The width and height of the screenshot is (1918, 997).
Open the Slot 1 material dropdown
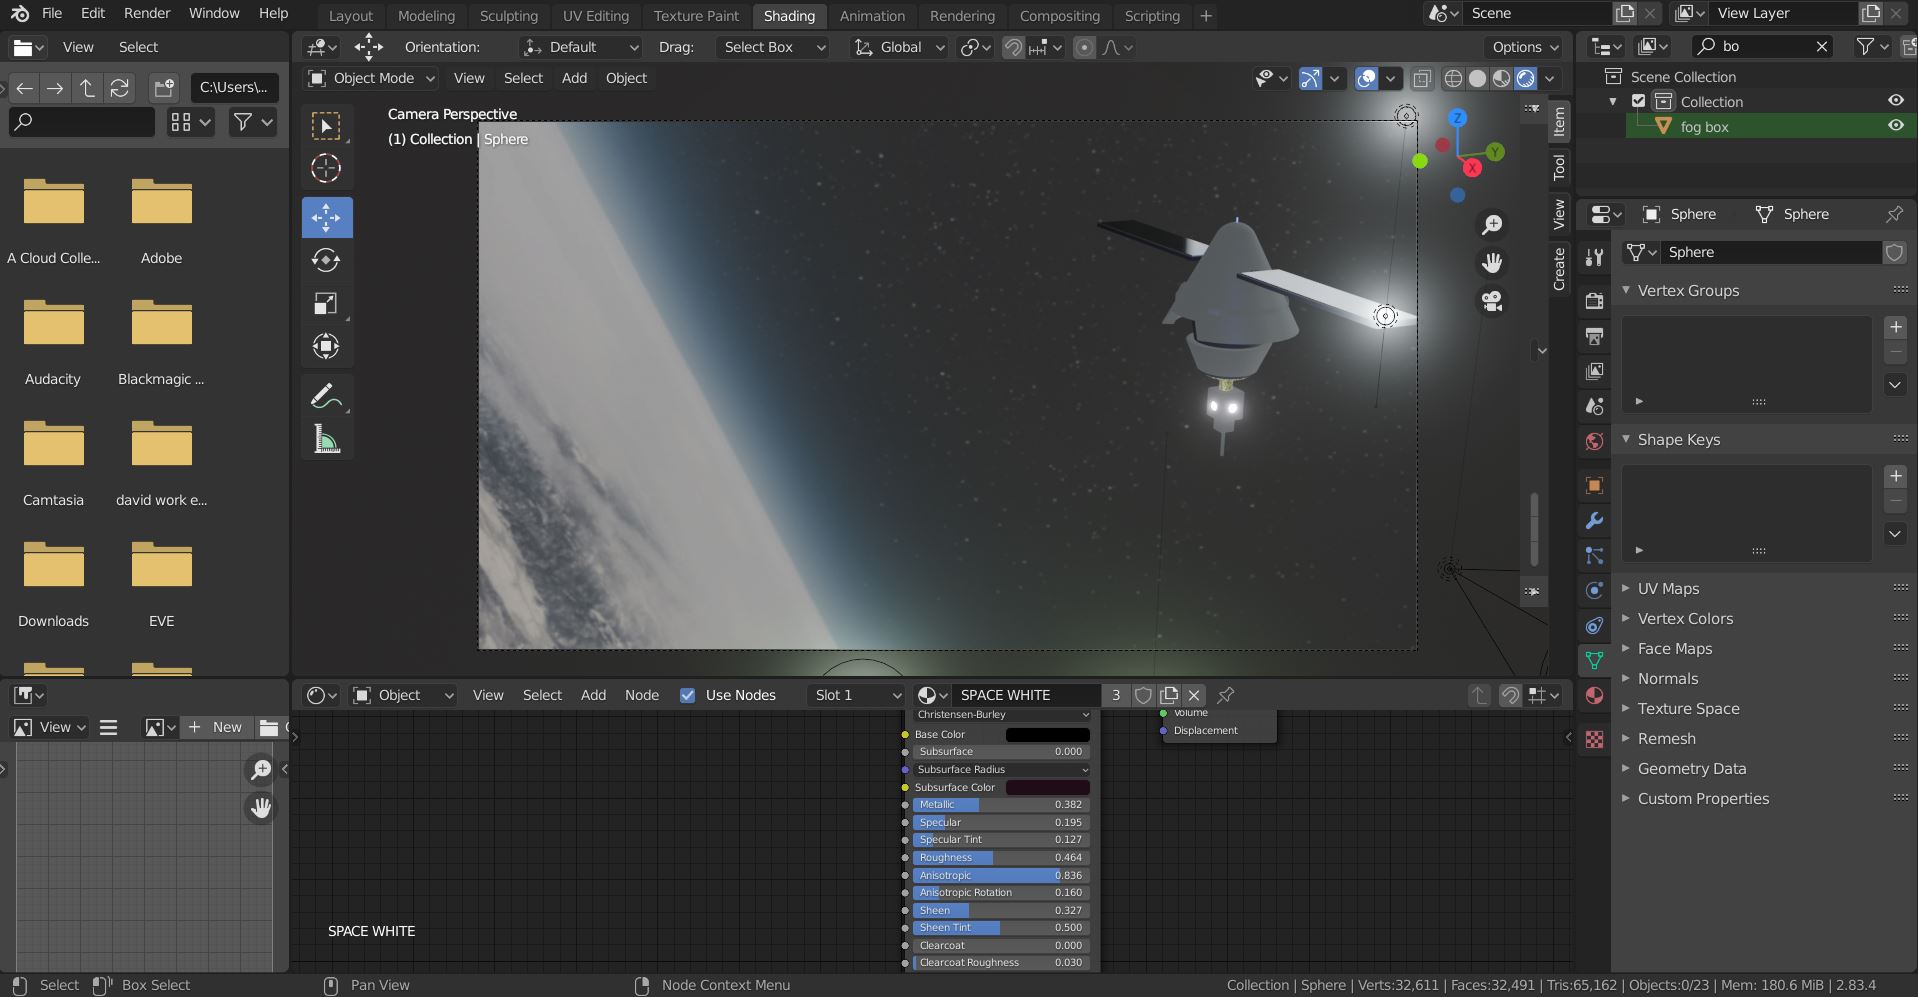point(857,695)
